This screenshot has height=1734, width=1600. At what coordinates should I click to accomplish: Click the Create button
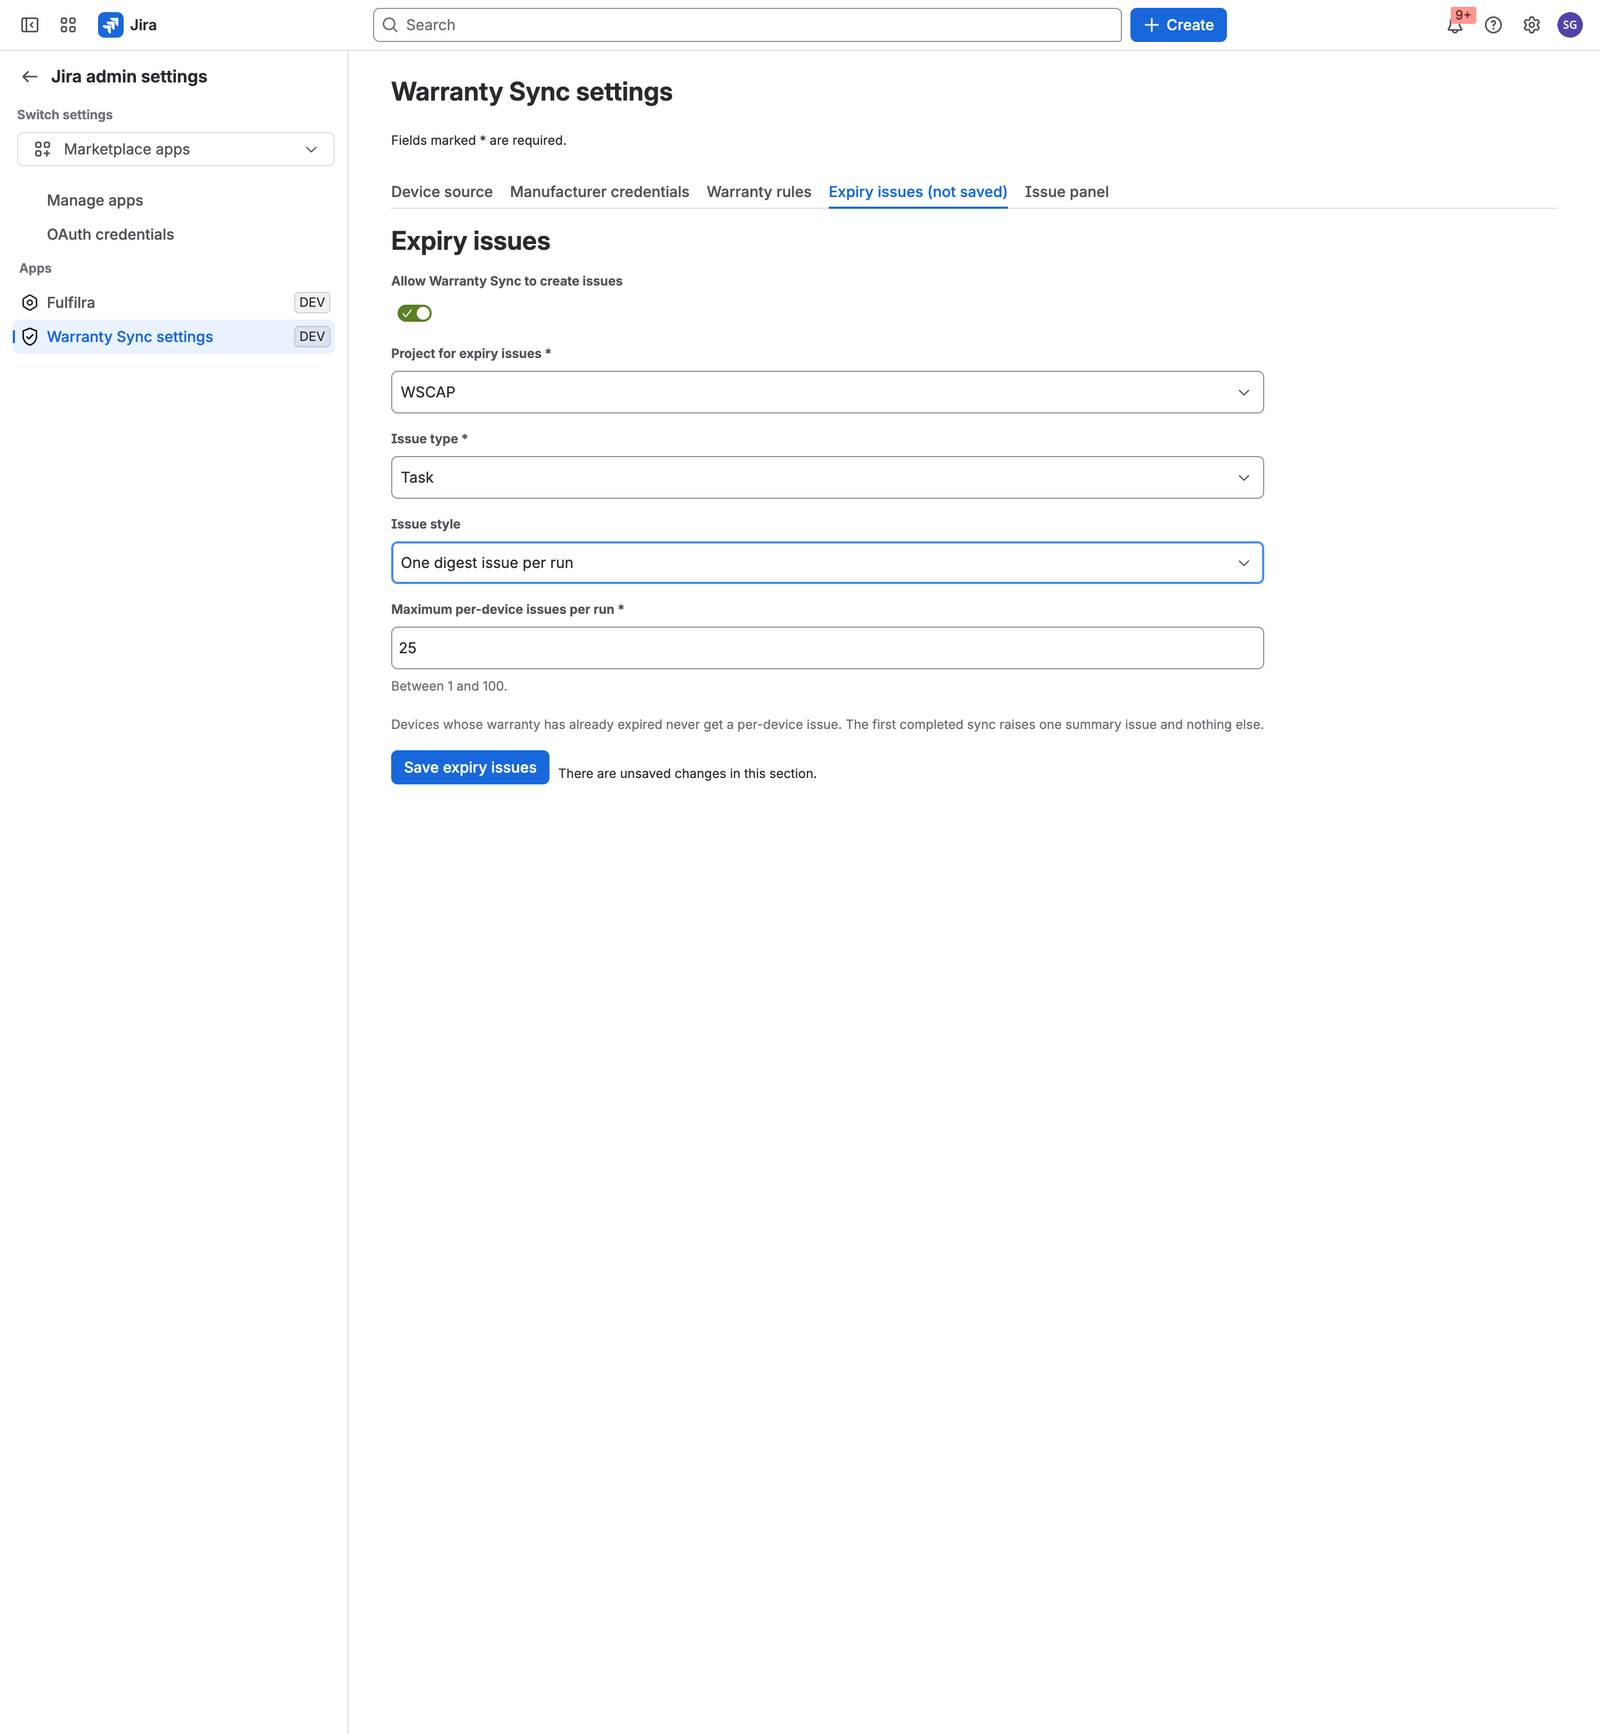pos(1178,25)
